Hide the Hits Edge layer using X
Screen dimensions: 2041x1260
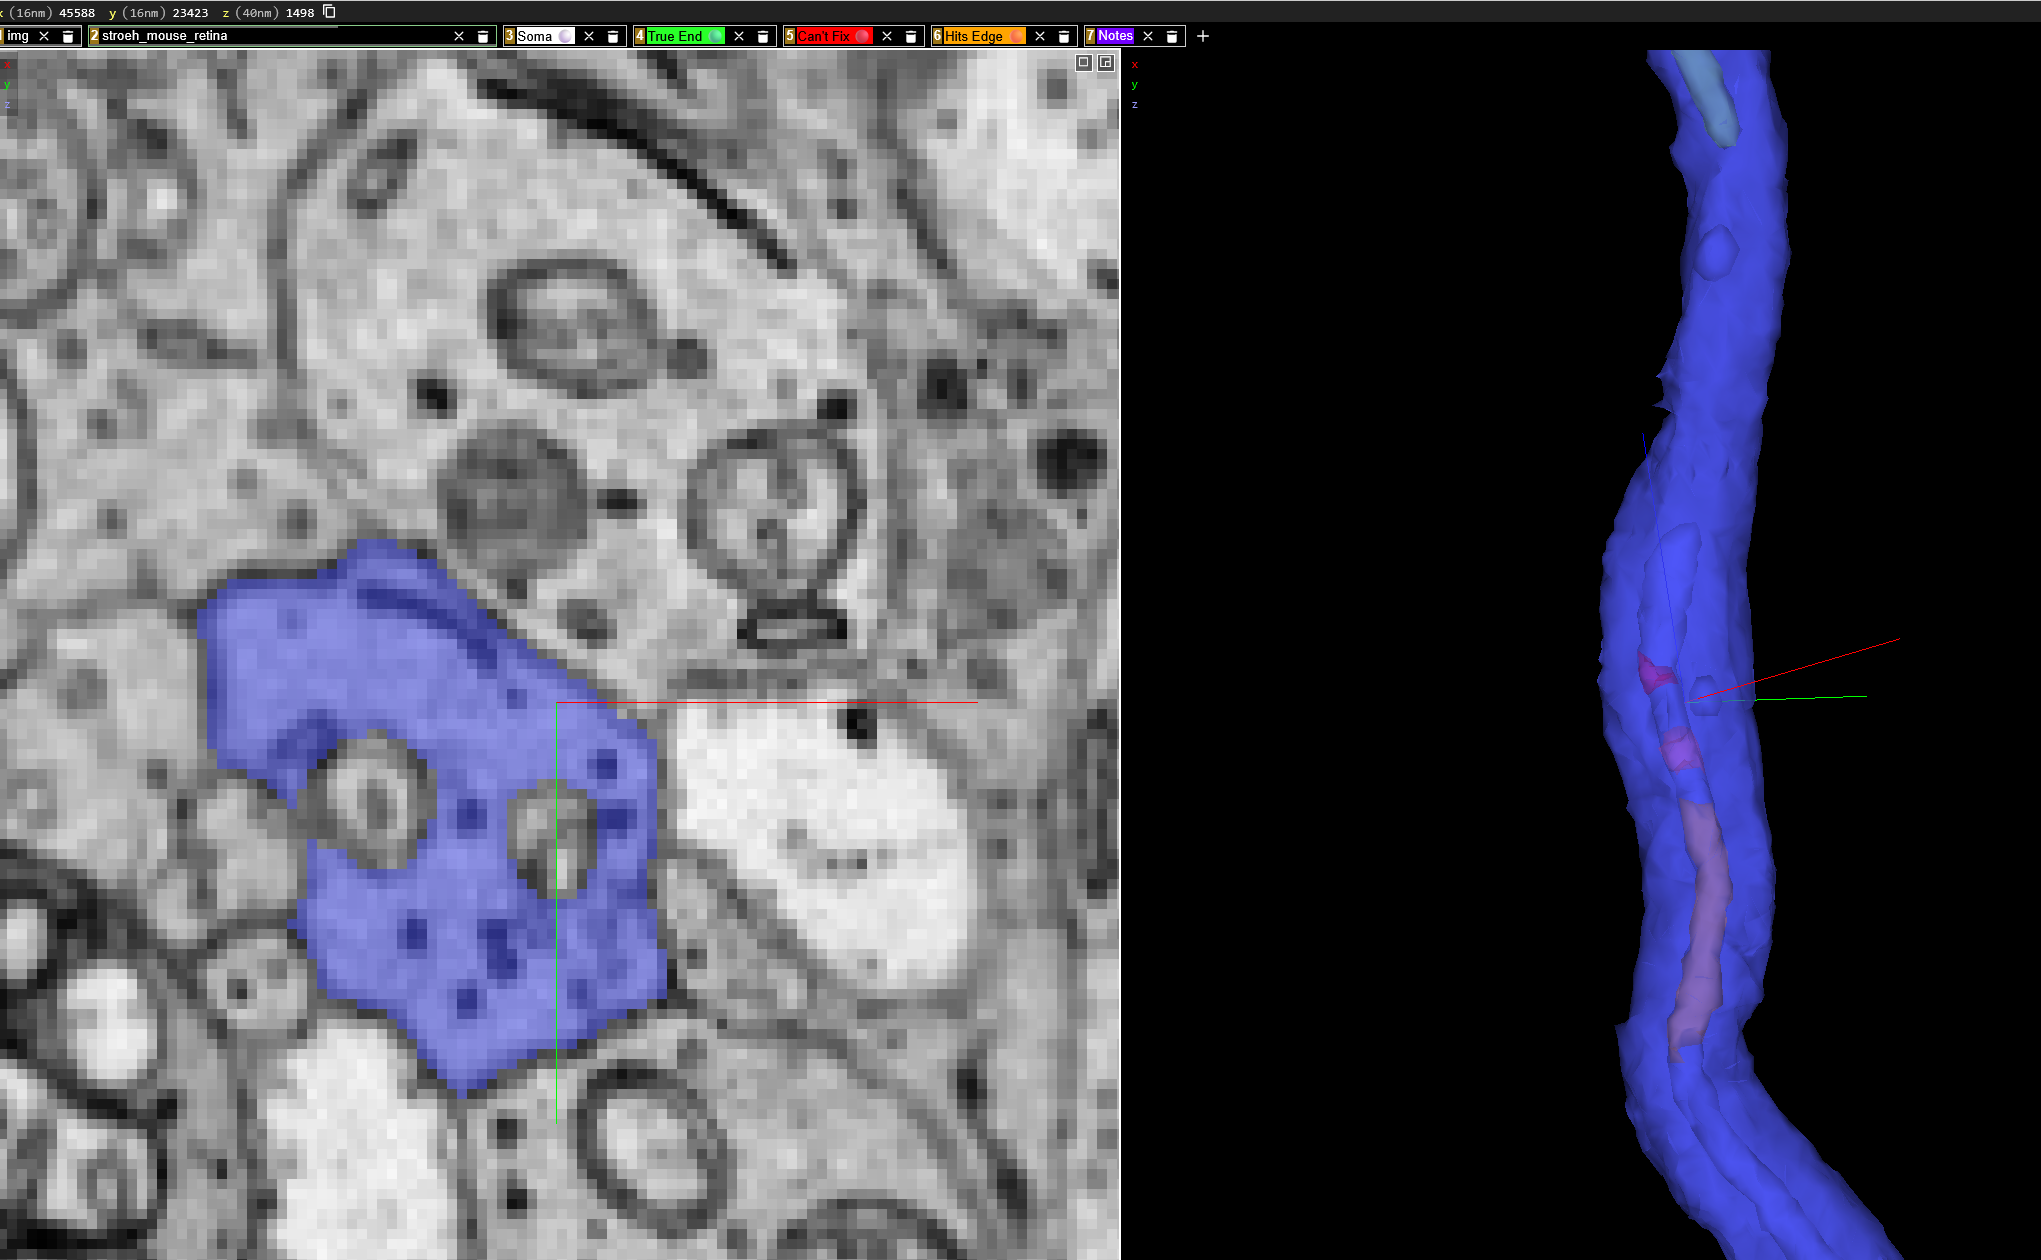click(1040, 36)
